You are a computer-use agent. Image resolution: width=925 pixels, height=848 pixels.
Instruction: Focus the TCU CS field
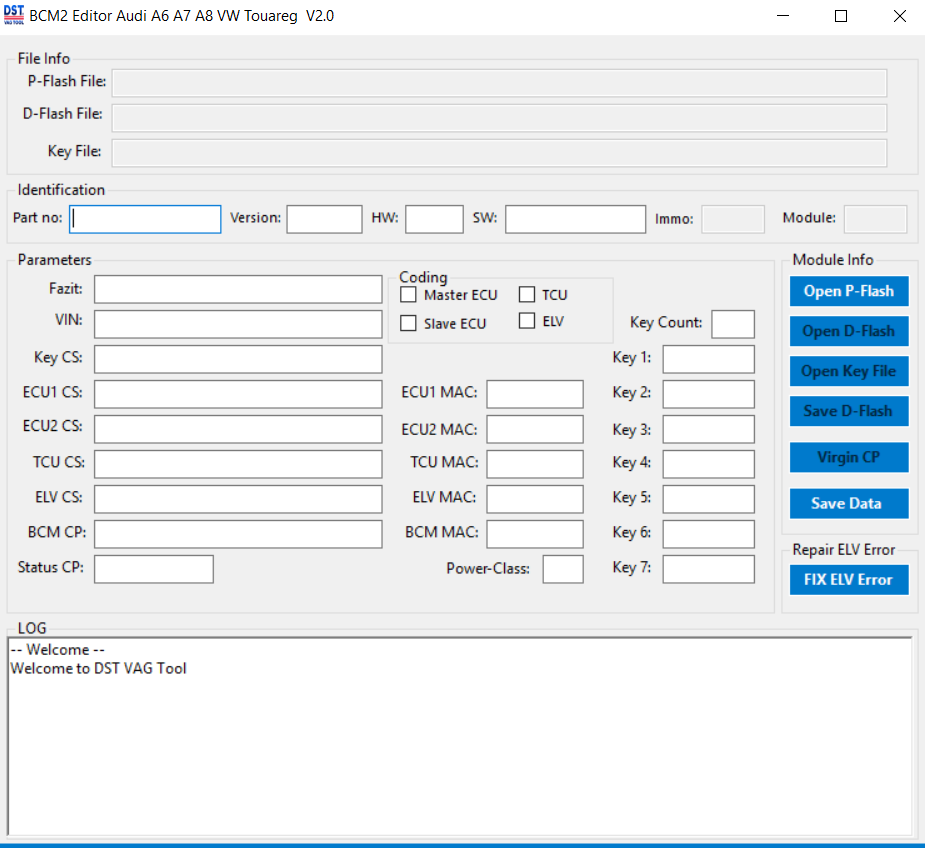tap(238, 464)
